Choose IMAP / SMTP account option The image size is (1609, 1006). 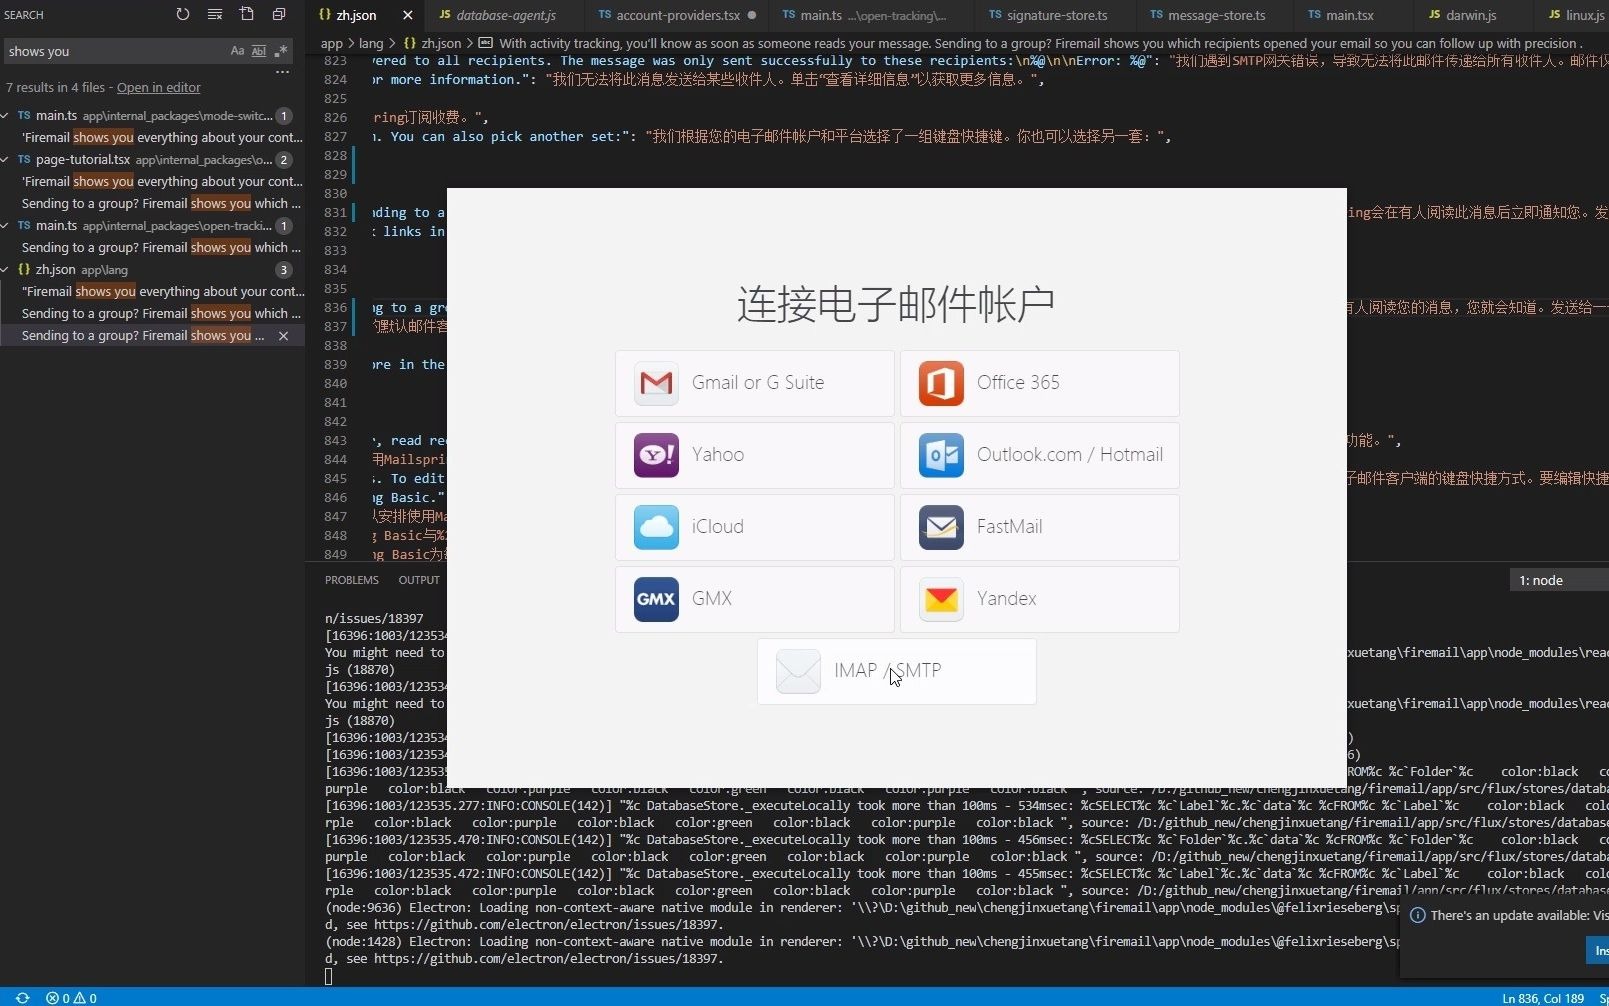pos(897,671)
